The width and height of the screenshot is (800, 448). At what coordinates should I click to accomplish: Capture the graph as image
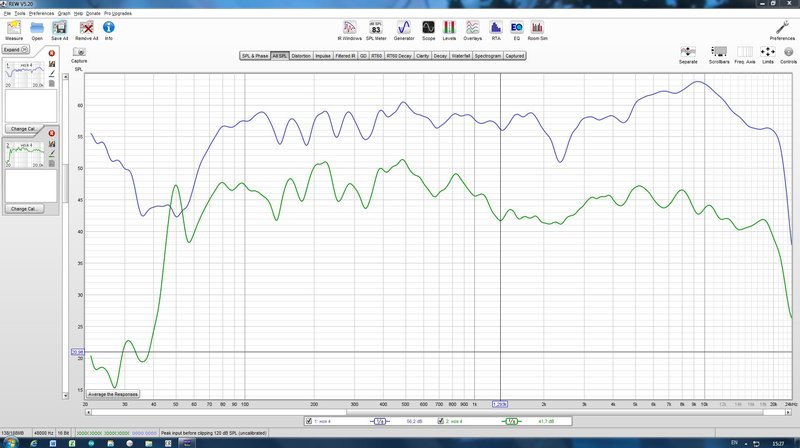click(79, 55)
